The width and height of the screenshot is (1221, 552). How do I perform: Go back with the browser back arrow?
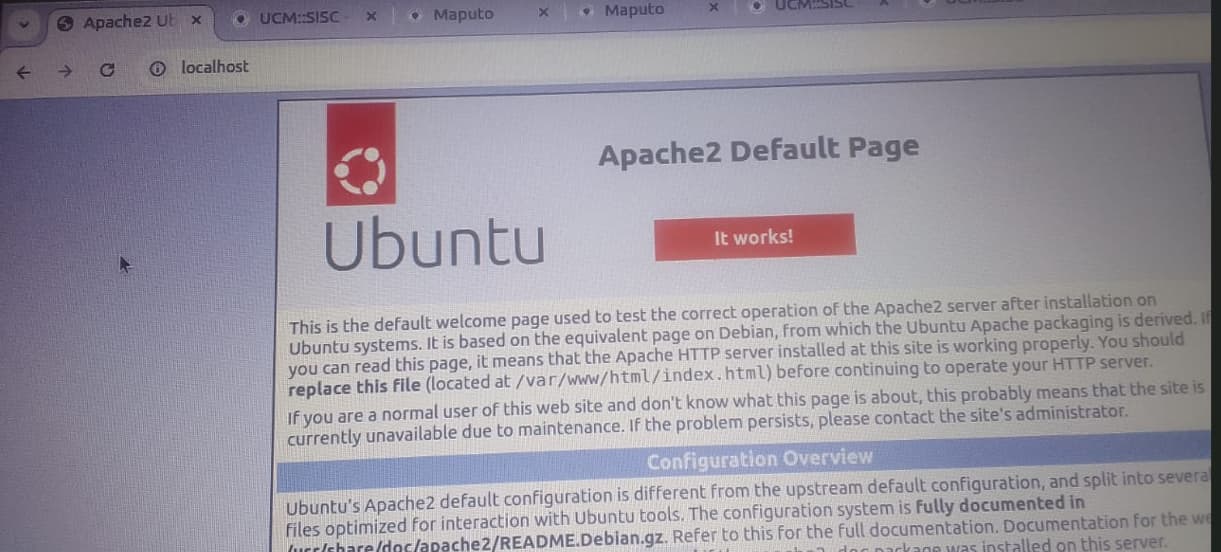click(x=24, y=72)
